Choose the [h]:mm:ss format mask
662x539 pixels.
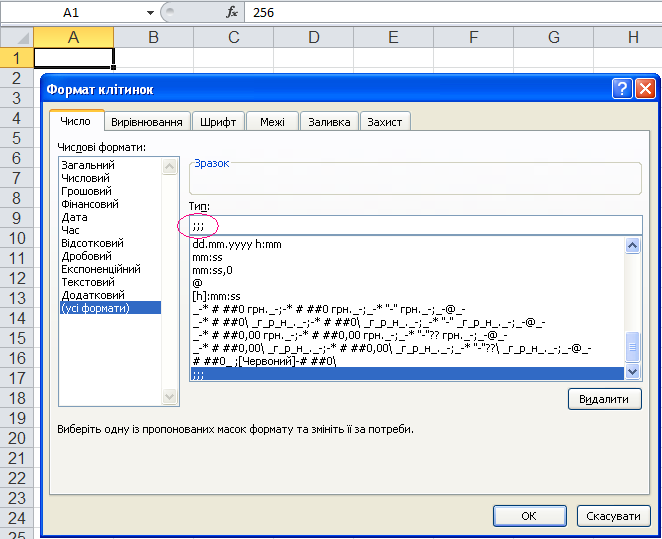click(x=216, y=296)
